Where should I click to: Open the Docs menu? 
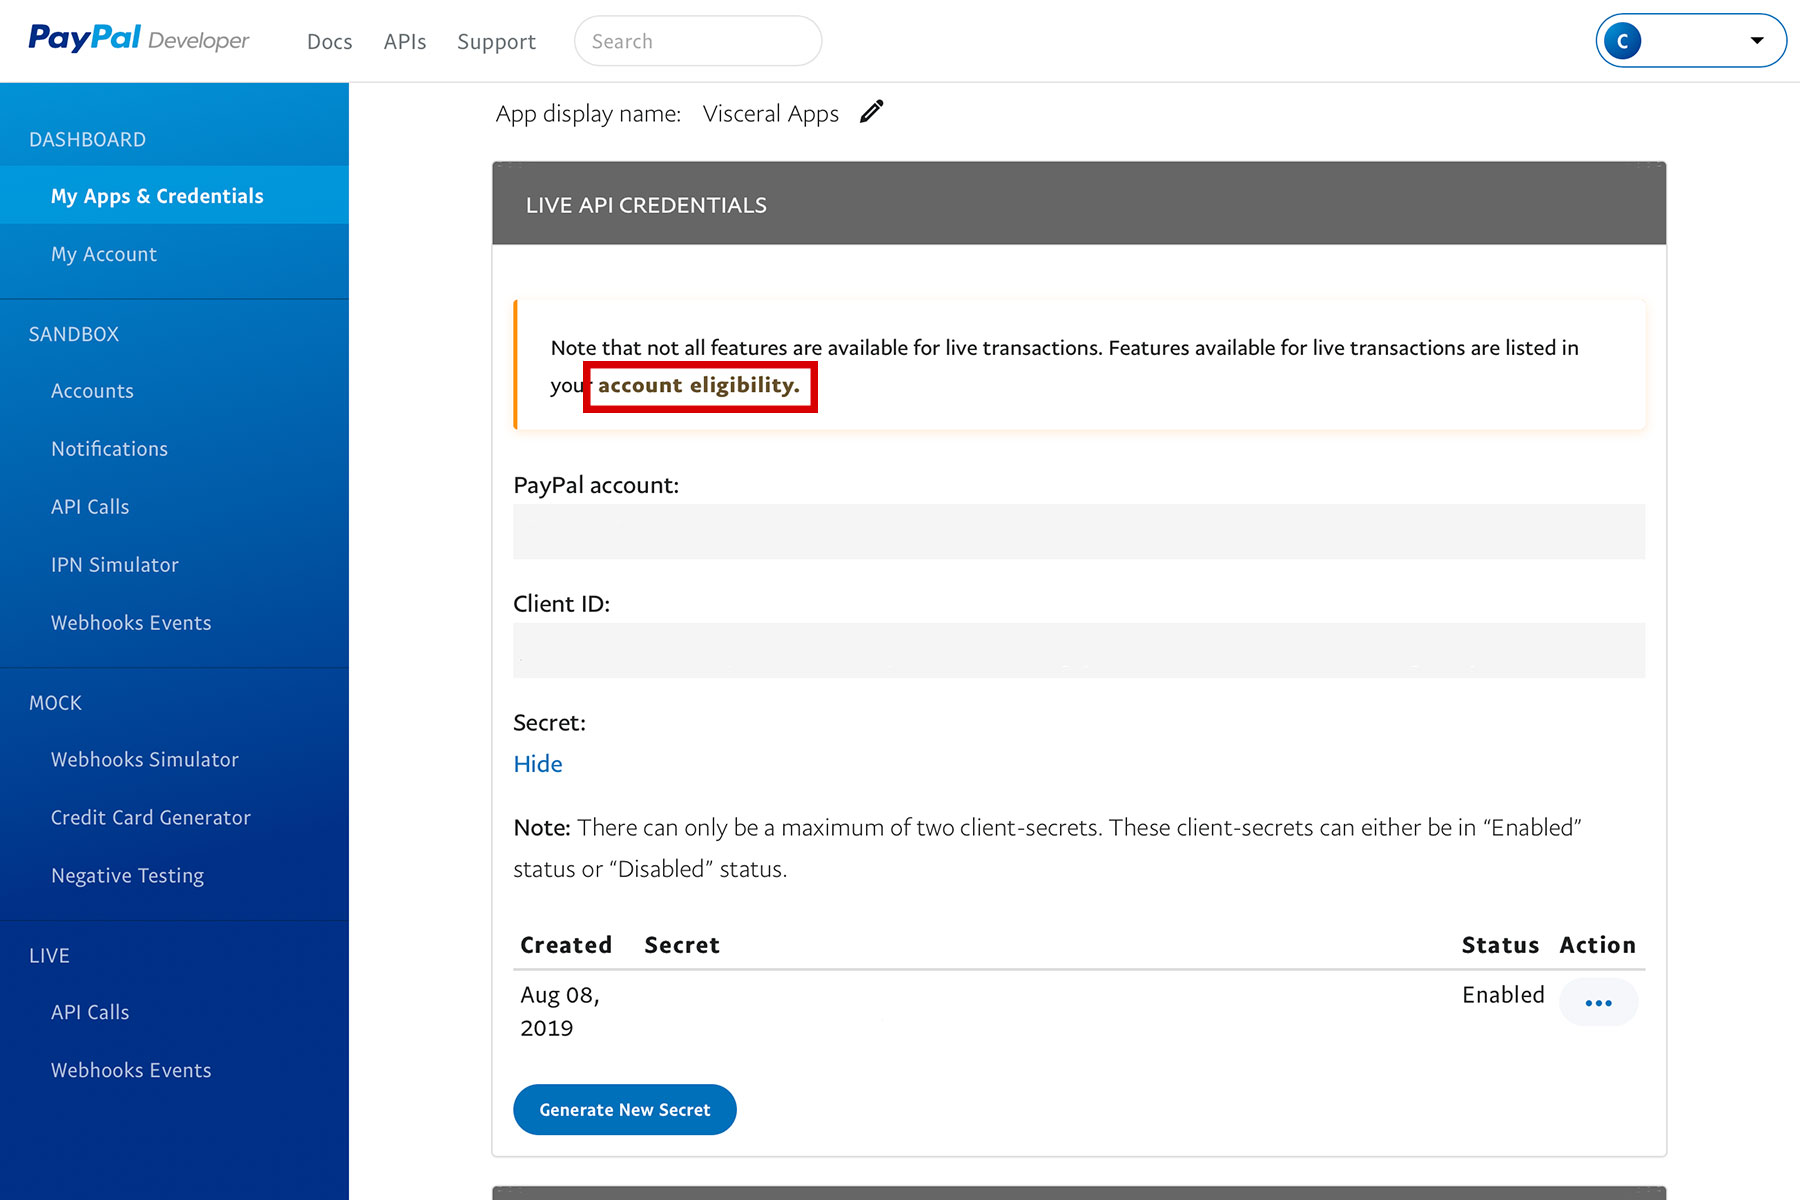(330, 42)
